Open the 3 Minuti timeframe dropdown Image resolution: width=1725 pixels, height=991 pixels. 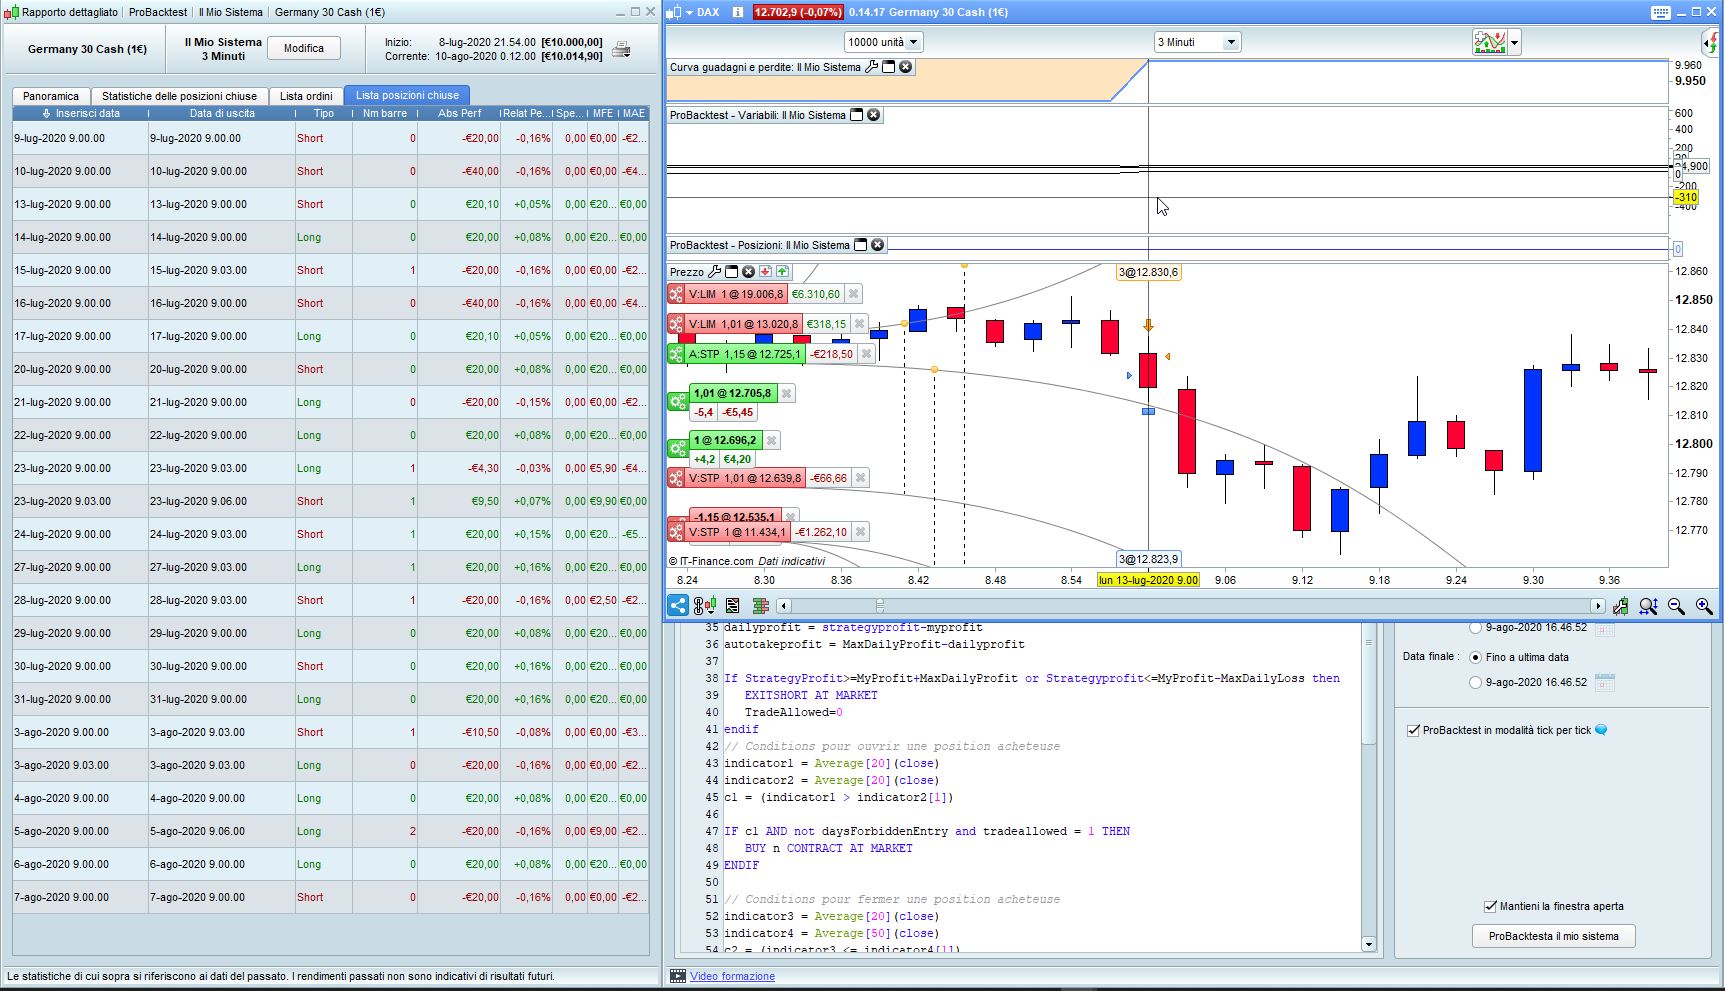coord(1197,42)
